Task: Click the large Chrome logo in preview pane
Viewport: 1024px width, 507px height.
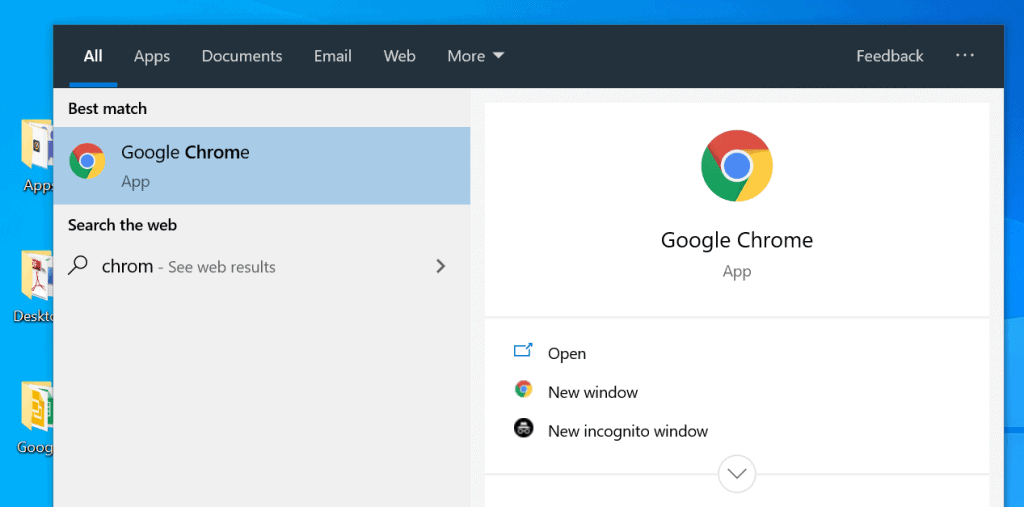Action: coord(737,165)
